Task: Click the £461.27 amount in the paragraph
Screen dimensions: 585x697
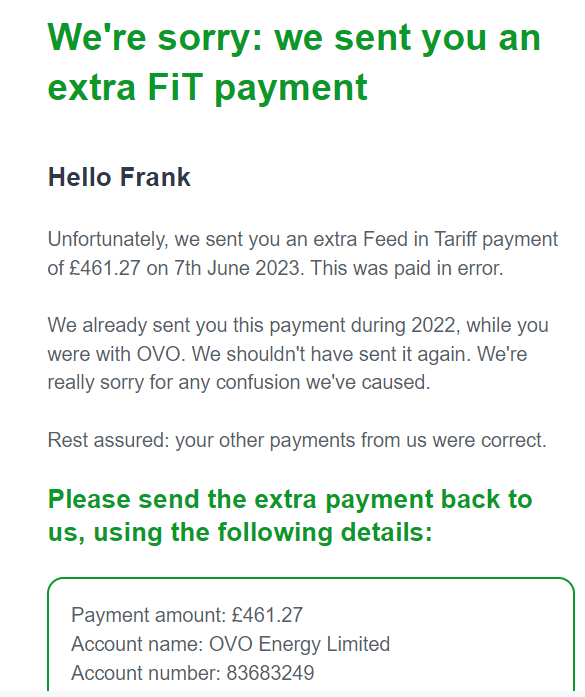Action: coord(105,268)
